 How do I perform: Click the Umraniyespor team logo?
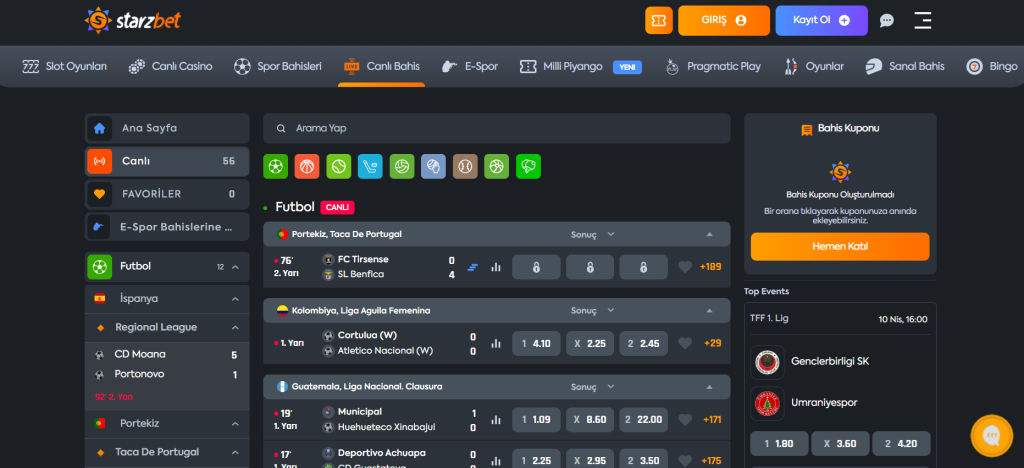coord(767,403)
